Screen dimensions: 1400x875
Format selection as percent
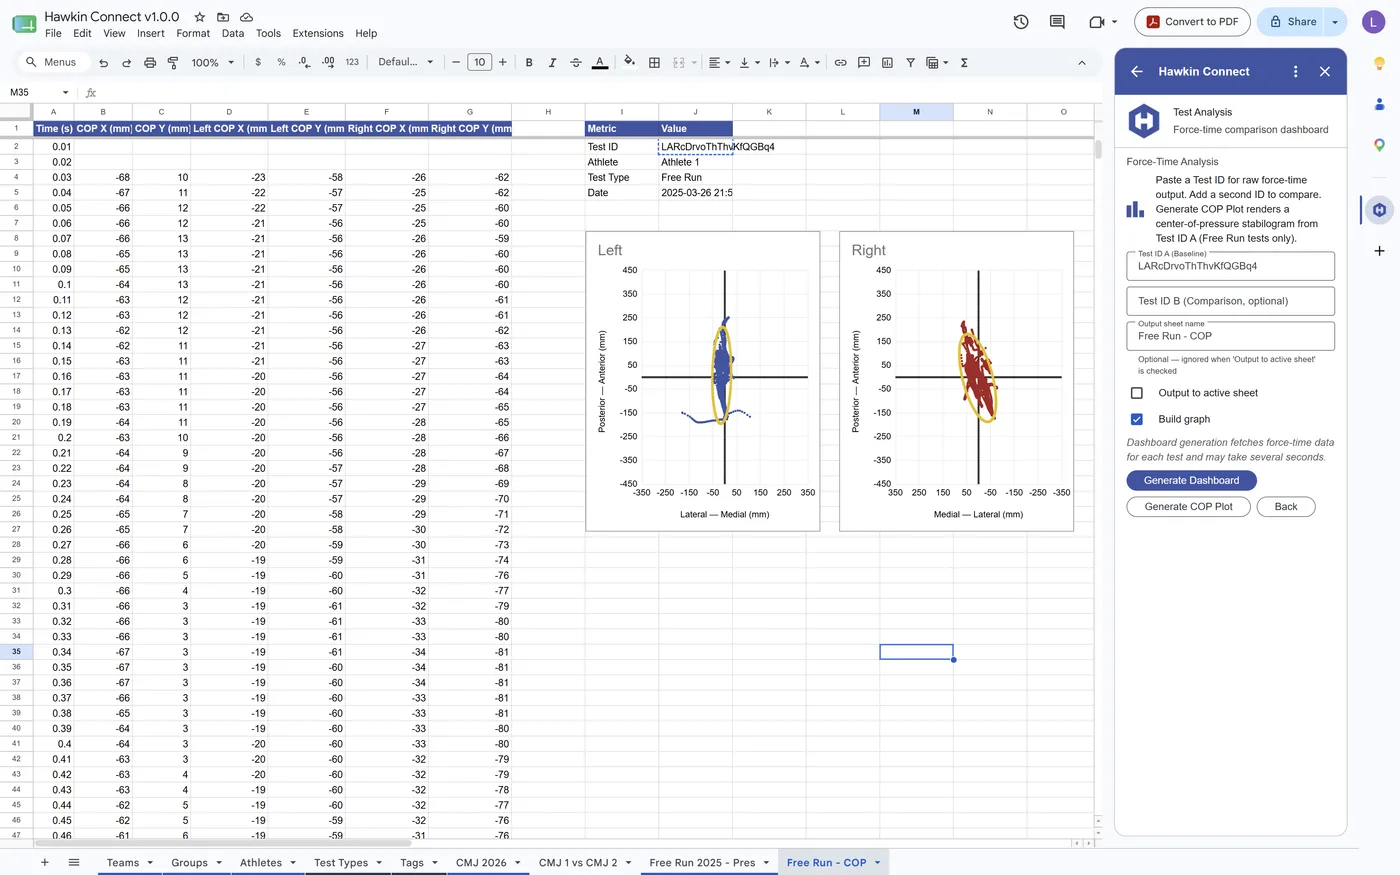point(281,63)
